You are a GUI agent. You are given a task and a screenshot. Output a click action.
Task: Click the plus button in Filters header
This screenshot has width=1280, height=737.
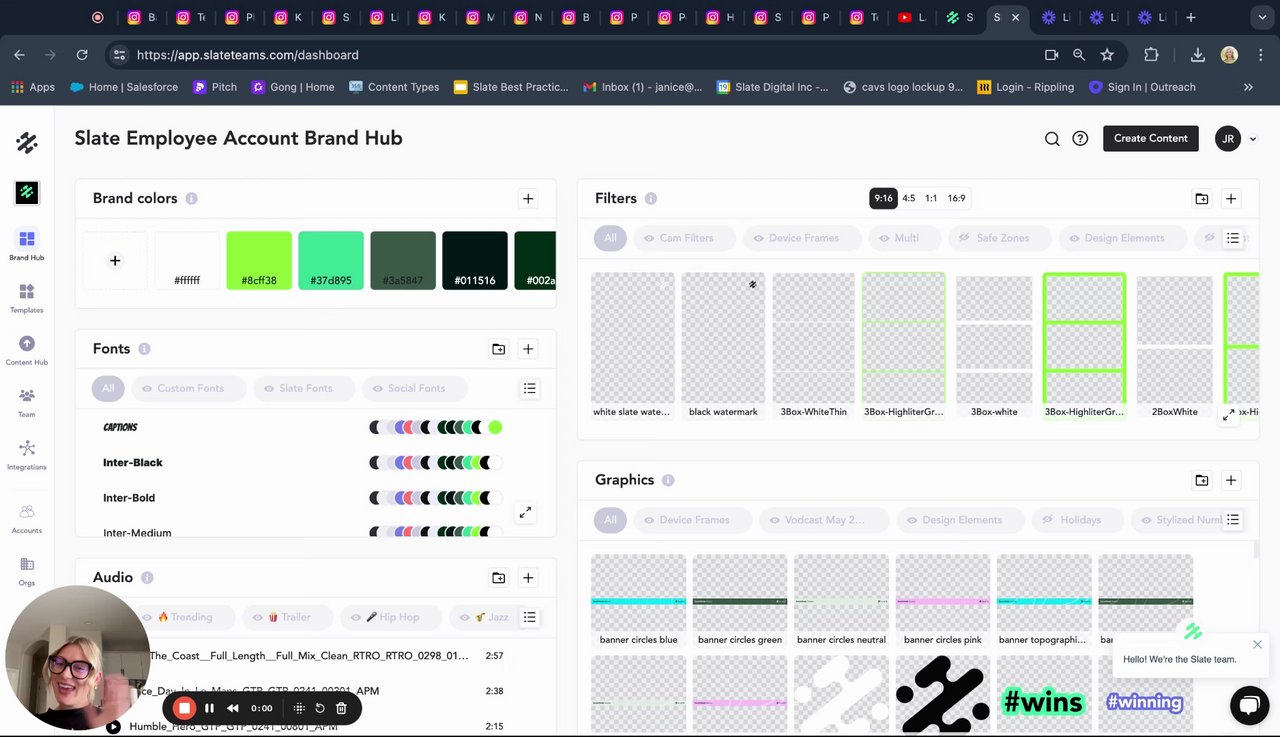tap(1231, 199)
